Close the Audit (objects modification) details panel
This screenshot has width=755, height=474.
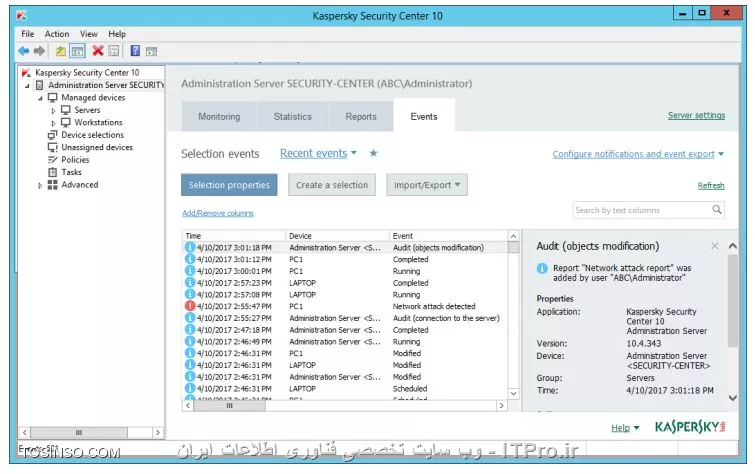tap(715, 246)
